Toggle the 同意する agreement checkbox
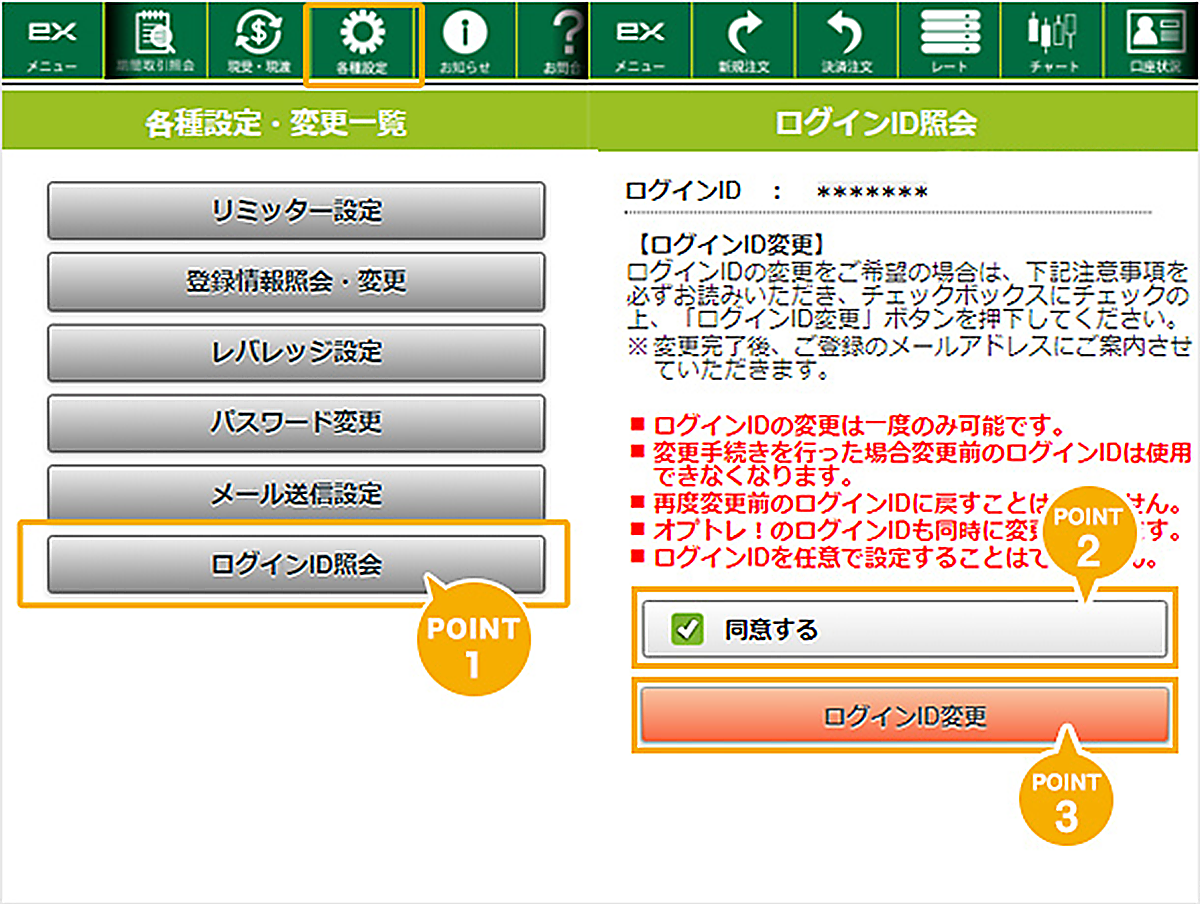Image resolution: width=1200 pixels, height=904 pixels. tap(688, 629)
